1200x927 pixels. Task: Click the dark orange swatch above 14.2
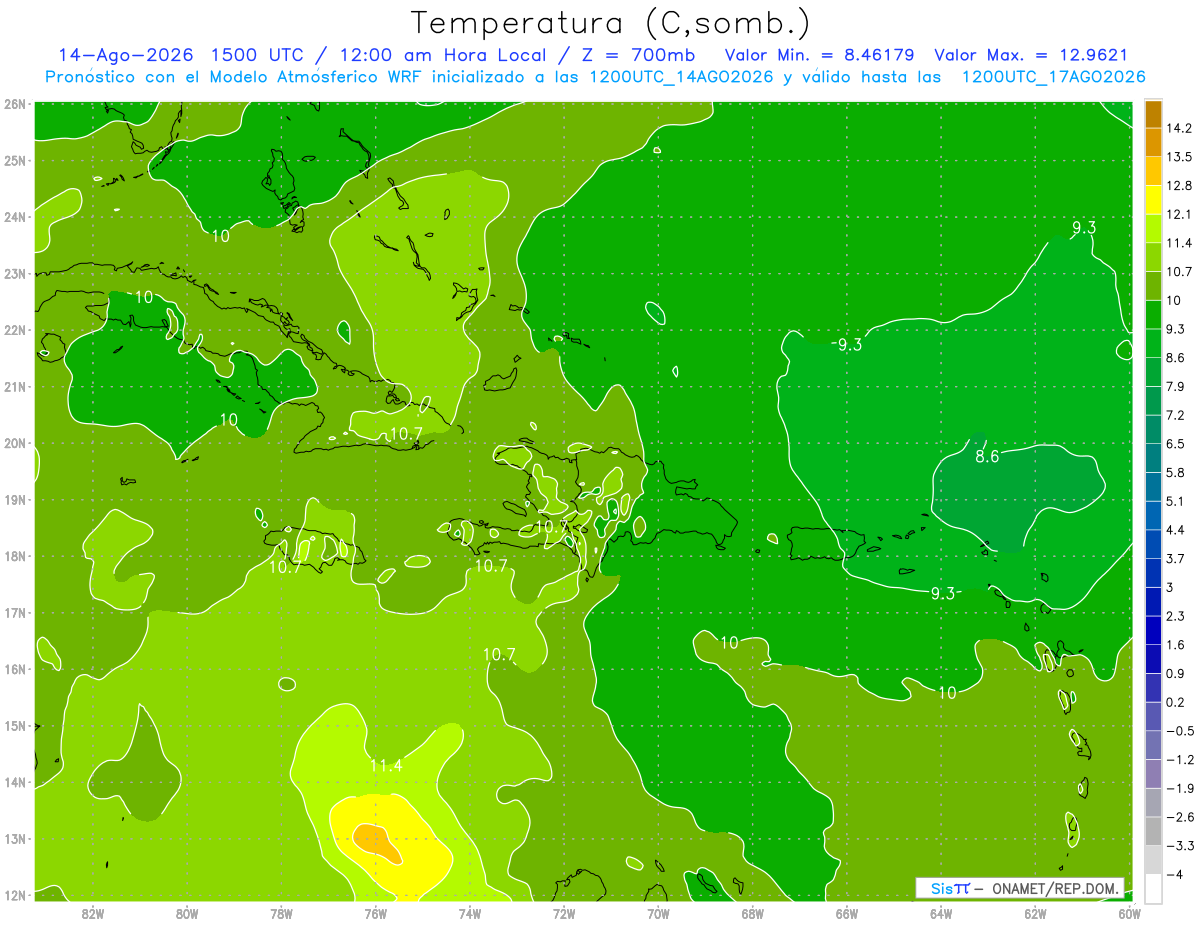coord(1154,115)
